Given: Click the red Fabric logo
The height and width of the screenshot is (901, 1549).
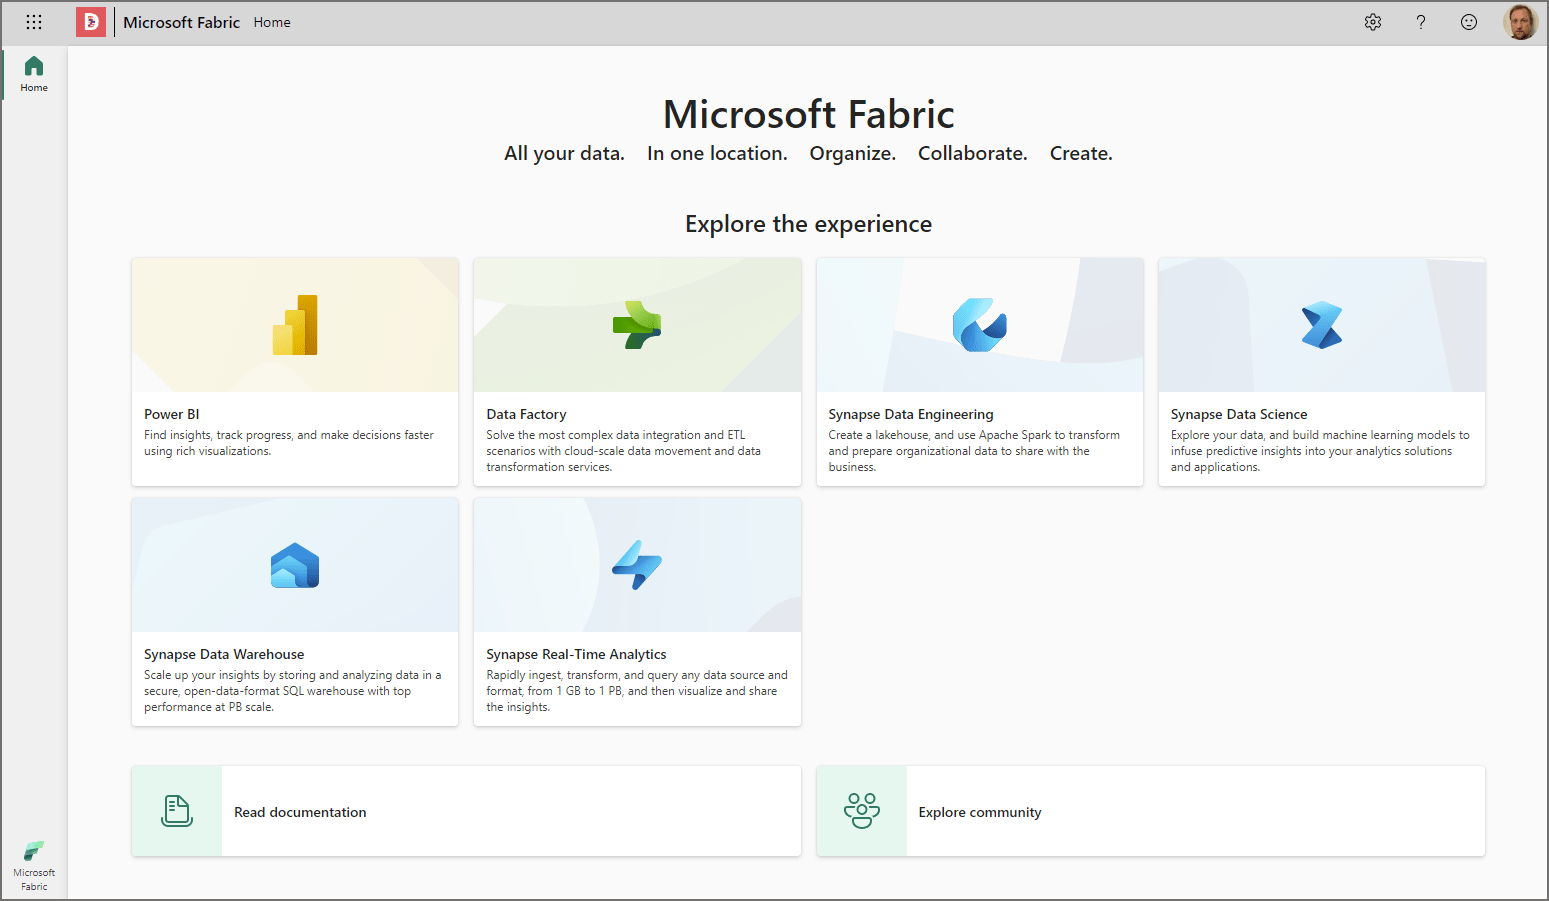Looking at the screenshot, I should (x=91, y=21).
